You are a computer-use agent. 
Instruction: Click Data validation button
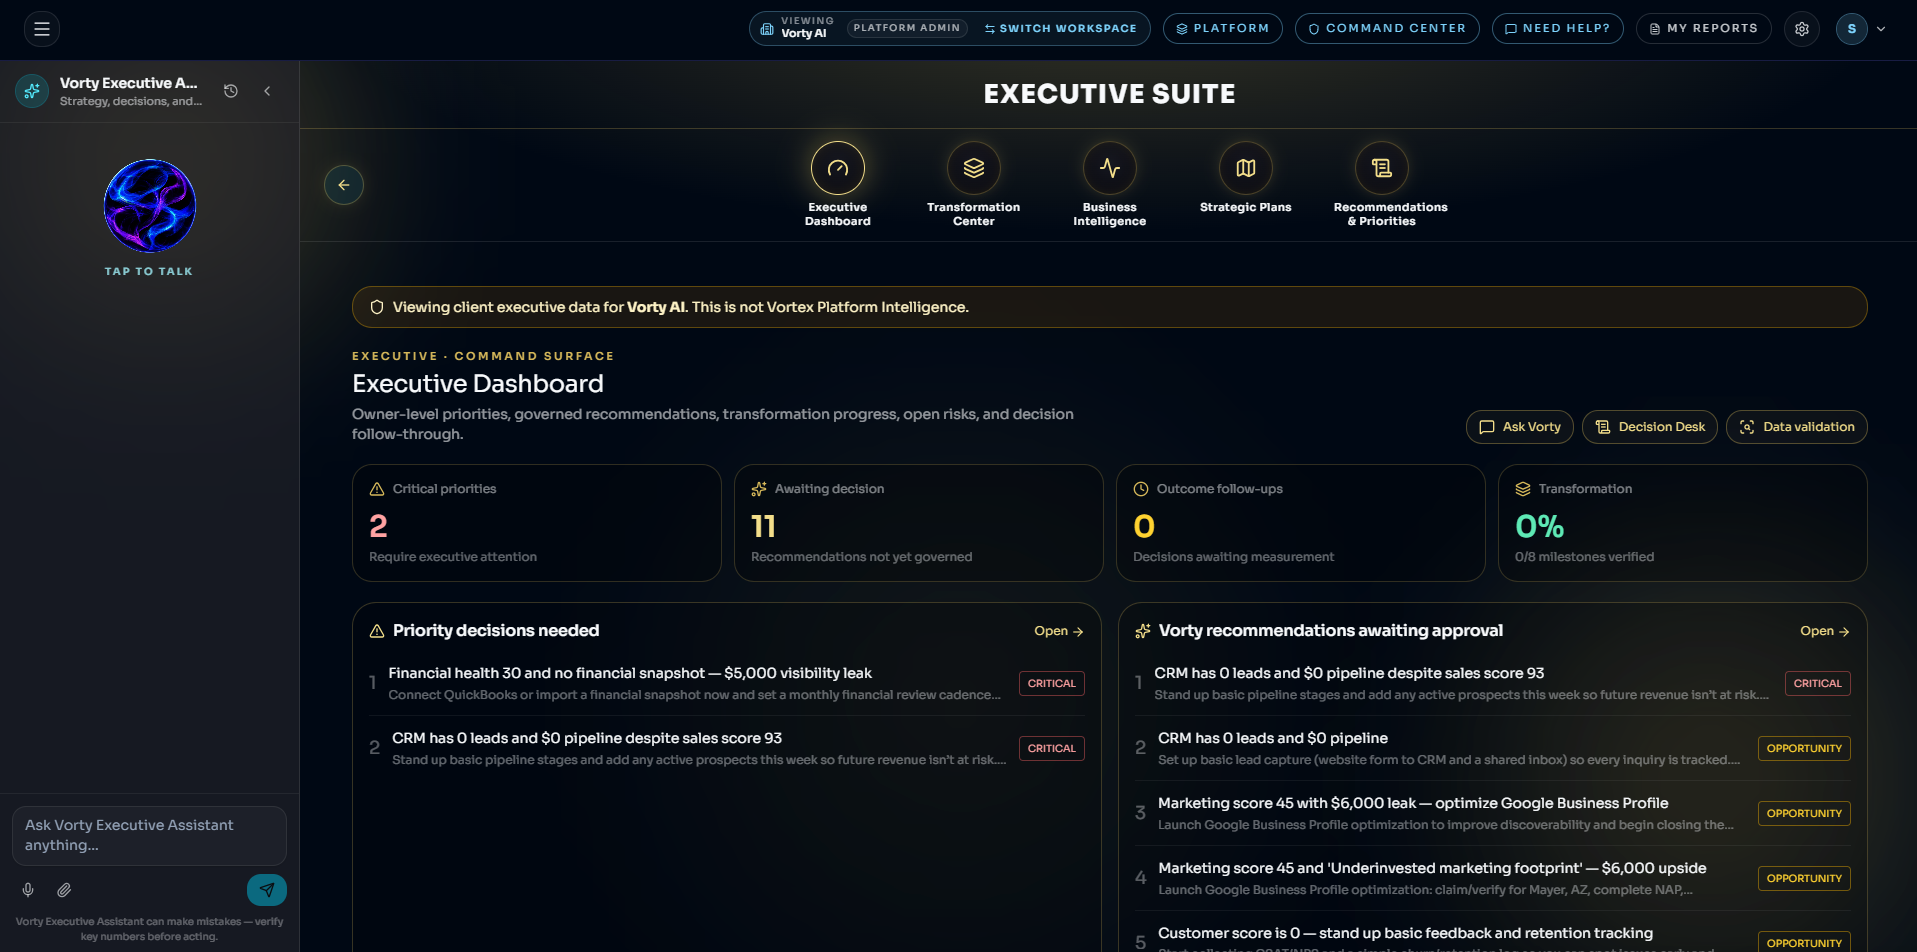point(1797,427)
